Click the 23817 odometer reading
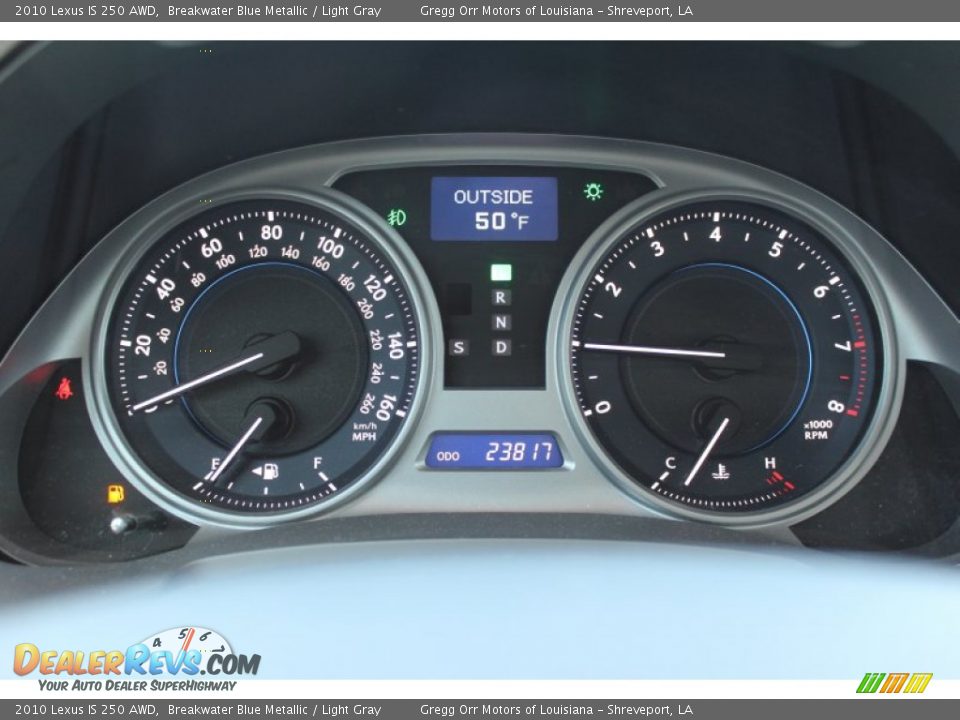Screen dimensions: 960x720 click(519, 452)
